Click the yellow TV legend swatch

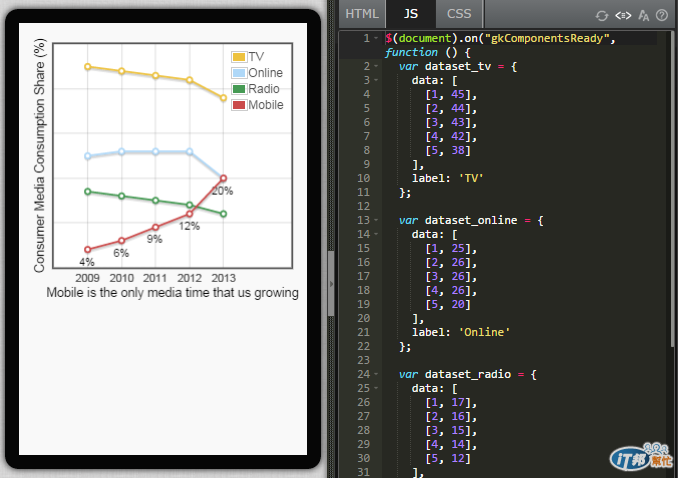[x=239, y=57]
